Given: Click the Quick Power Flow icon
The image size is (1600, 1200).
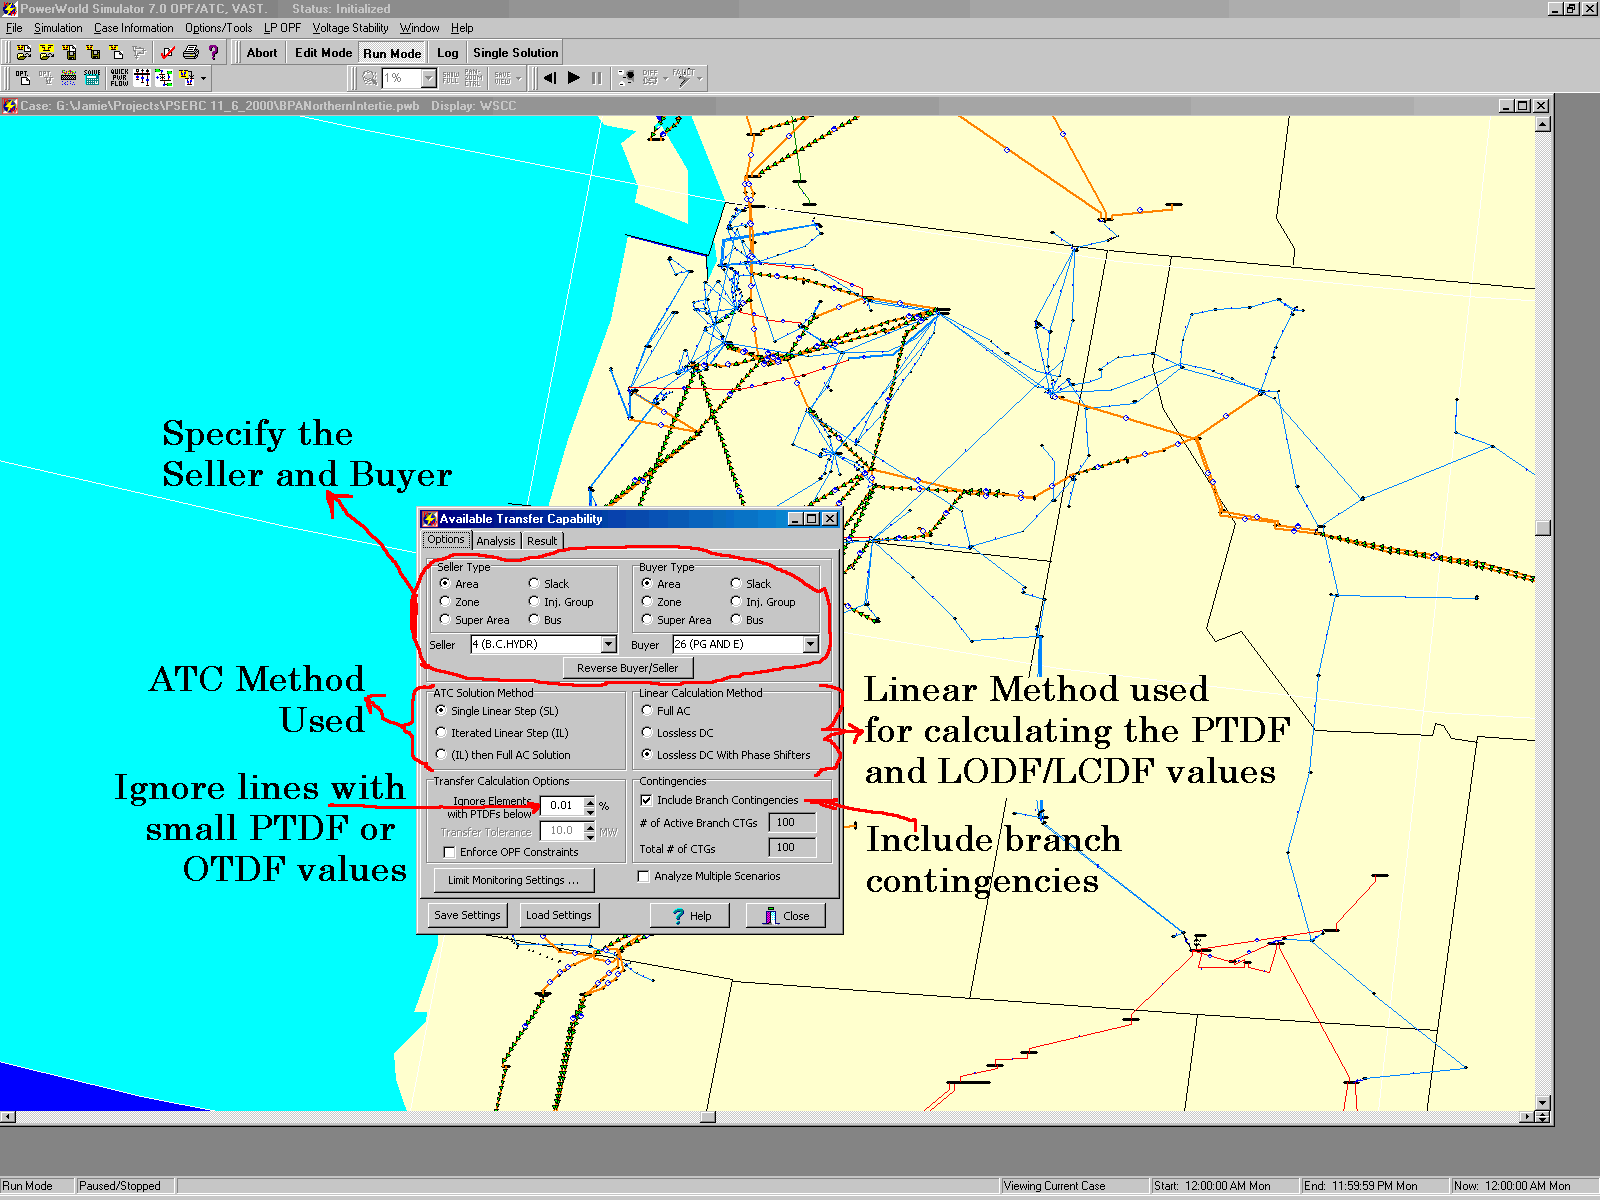Looking at the screenshot, I should [x=119, y=77].
